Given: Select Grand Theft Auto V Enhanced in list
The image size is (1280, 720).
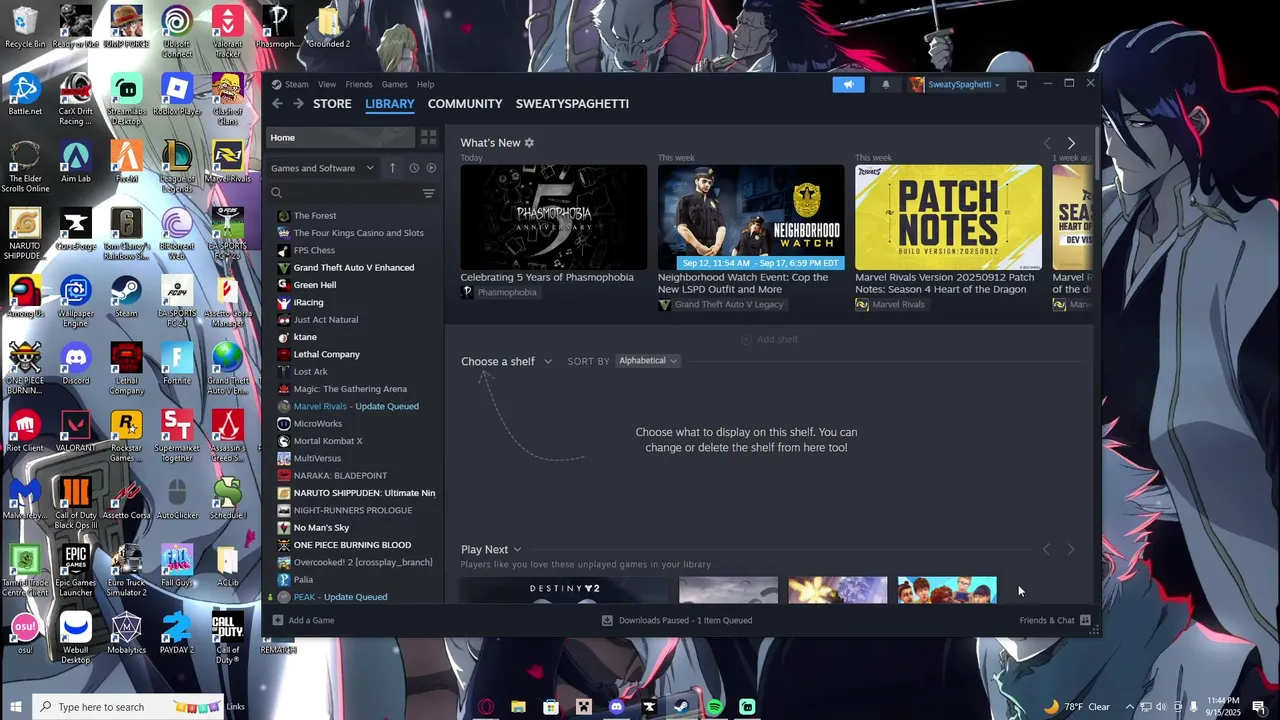Looking at the screenshot, I should tap(354, 268).
